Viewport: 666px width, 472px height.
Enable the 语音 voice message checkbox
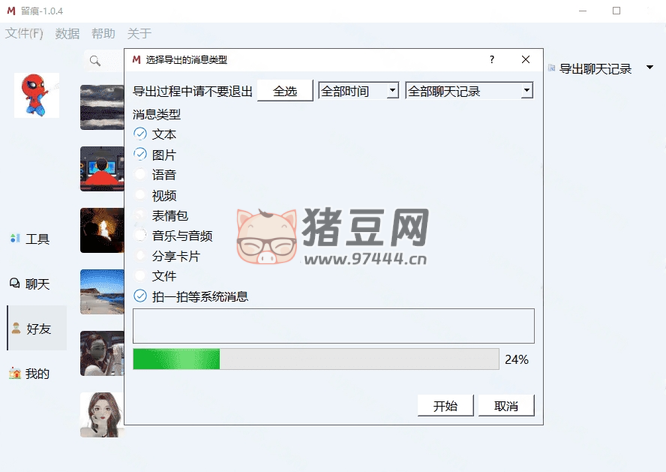pos(140,174)
